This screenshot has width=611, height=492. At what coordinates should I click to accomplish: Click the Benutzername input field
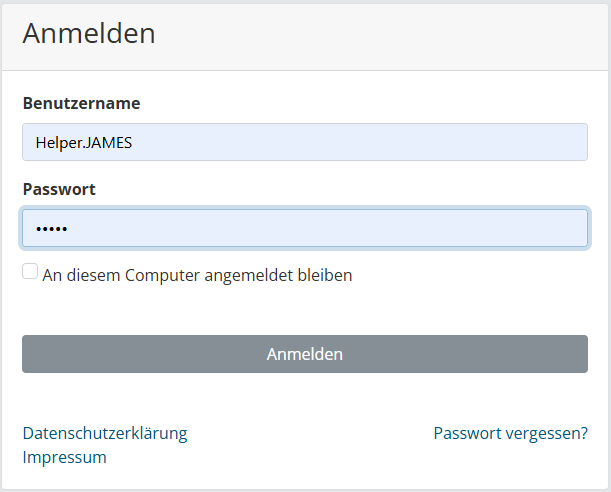pos(304,142)
